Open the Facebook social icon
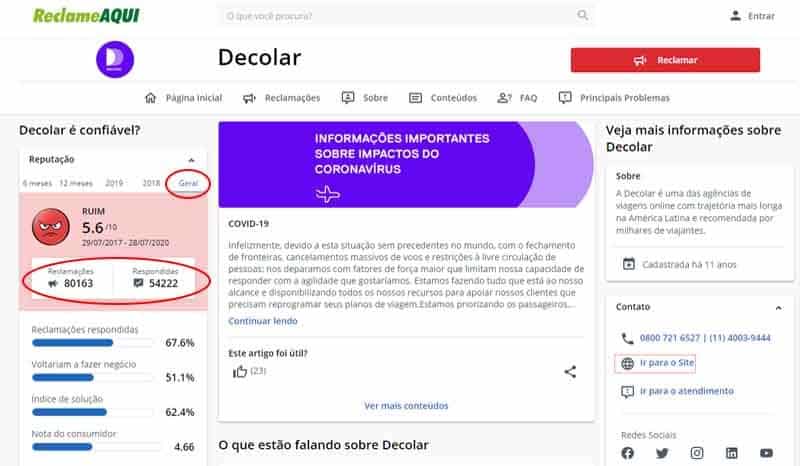800x466 pixels. tap(628, 453)
